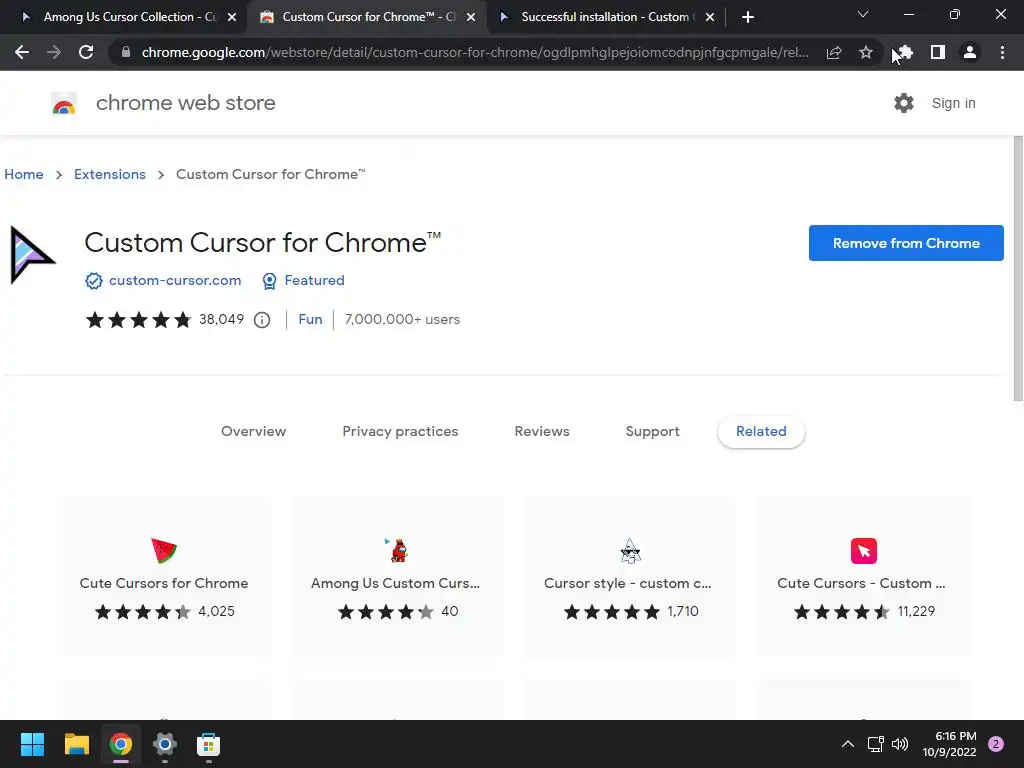Close the Successful installation tab

point(710,18)
